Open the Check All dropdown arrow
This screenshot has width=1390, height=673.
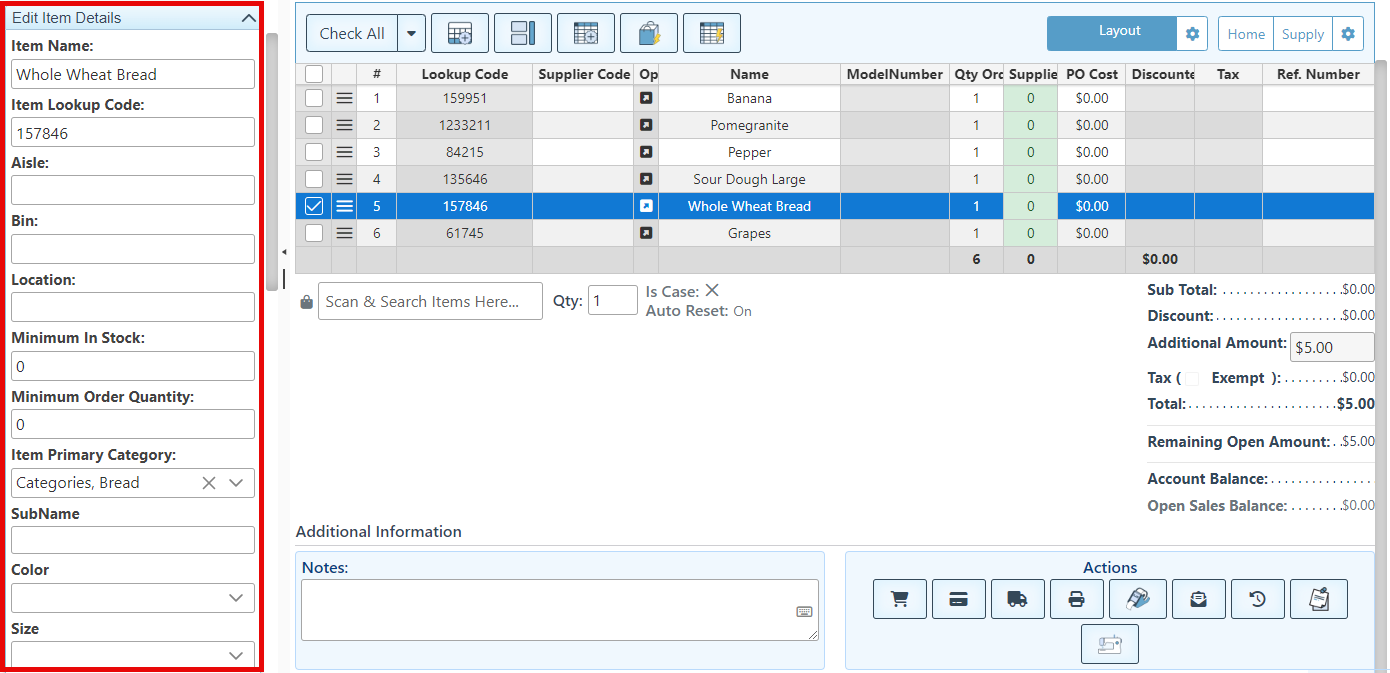[x=411, y=33]
